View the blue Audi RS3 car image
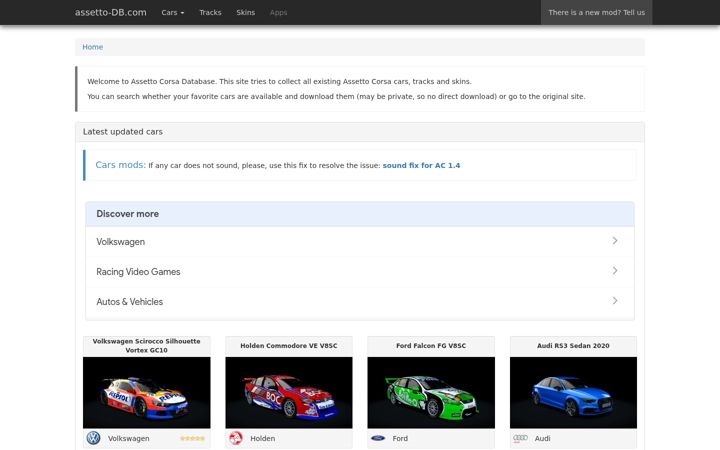Image resolution: width=720 pixels, height=450 pixels. tap(573, 393)
